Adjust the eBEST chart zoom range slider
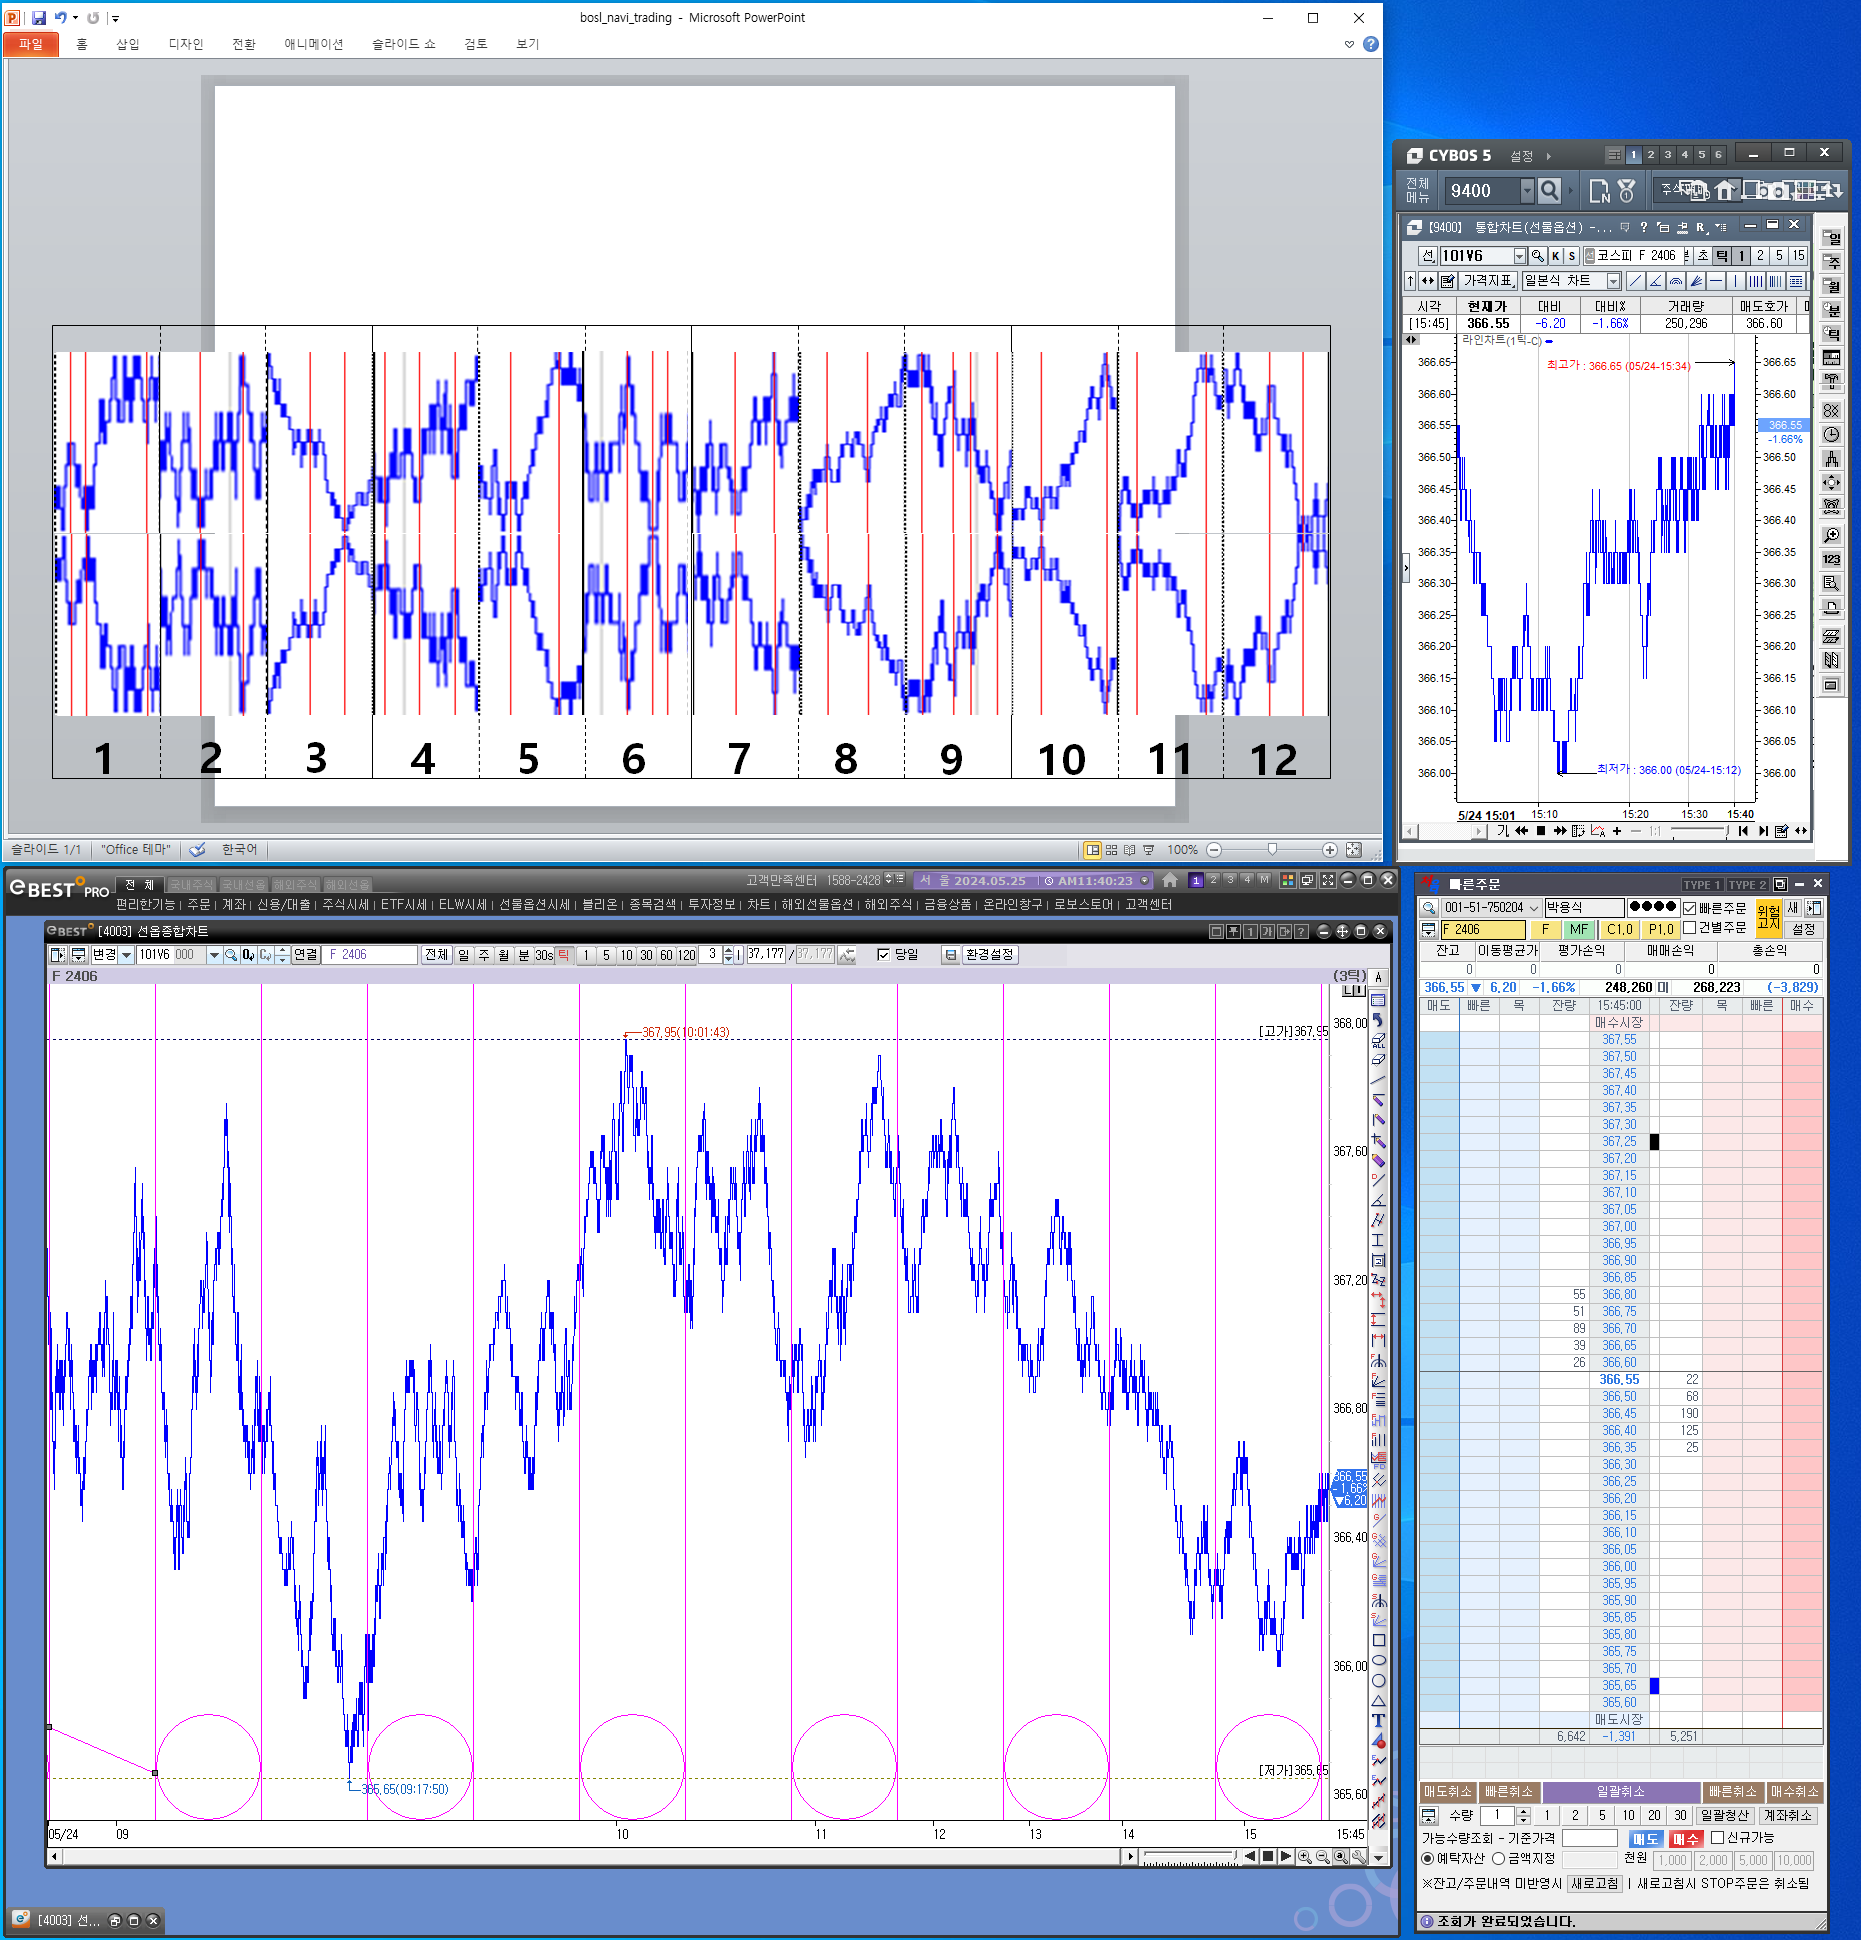Viewport: 1861px width, 1940px height. tap(1191, 1857)
